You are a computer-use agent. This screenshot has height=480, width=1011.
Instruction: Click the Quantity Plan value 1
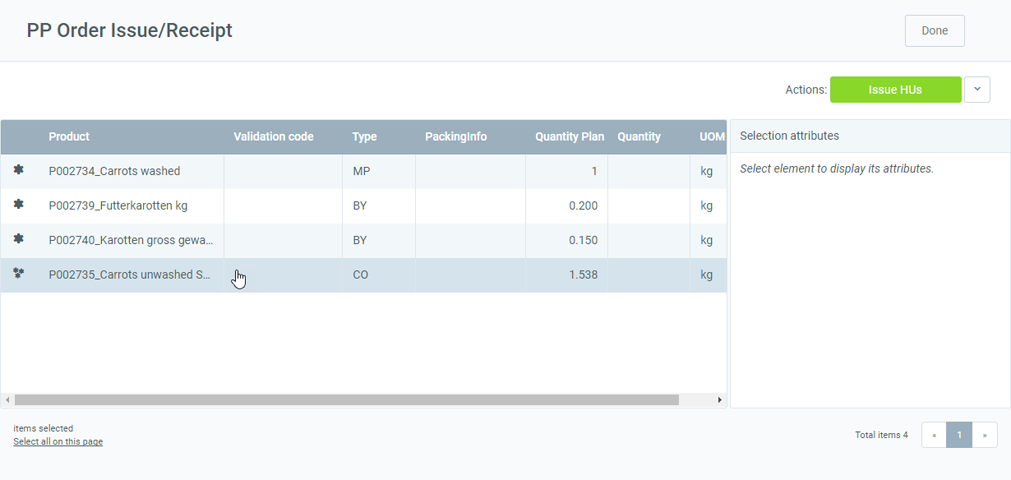[594, 171]
